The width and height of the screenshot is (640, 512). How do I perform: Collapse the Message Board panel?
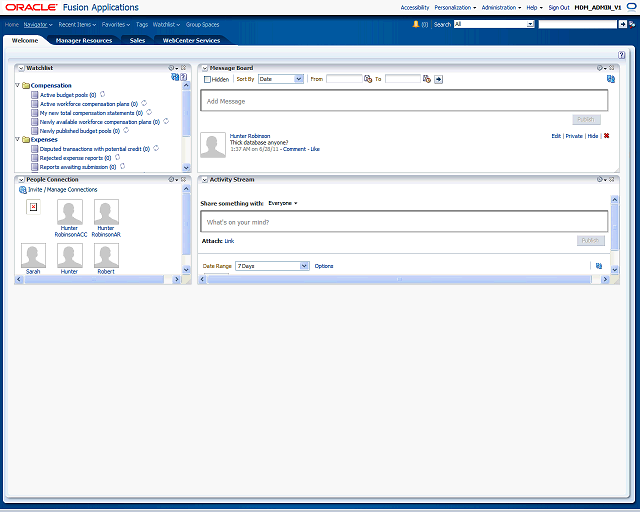point(205,68)
